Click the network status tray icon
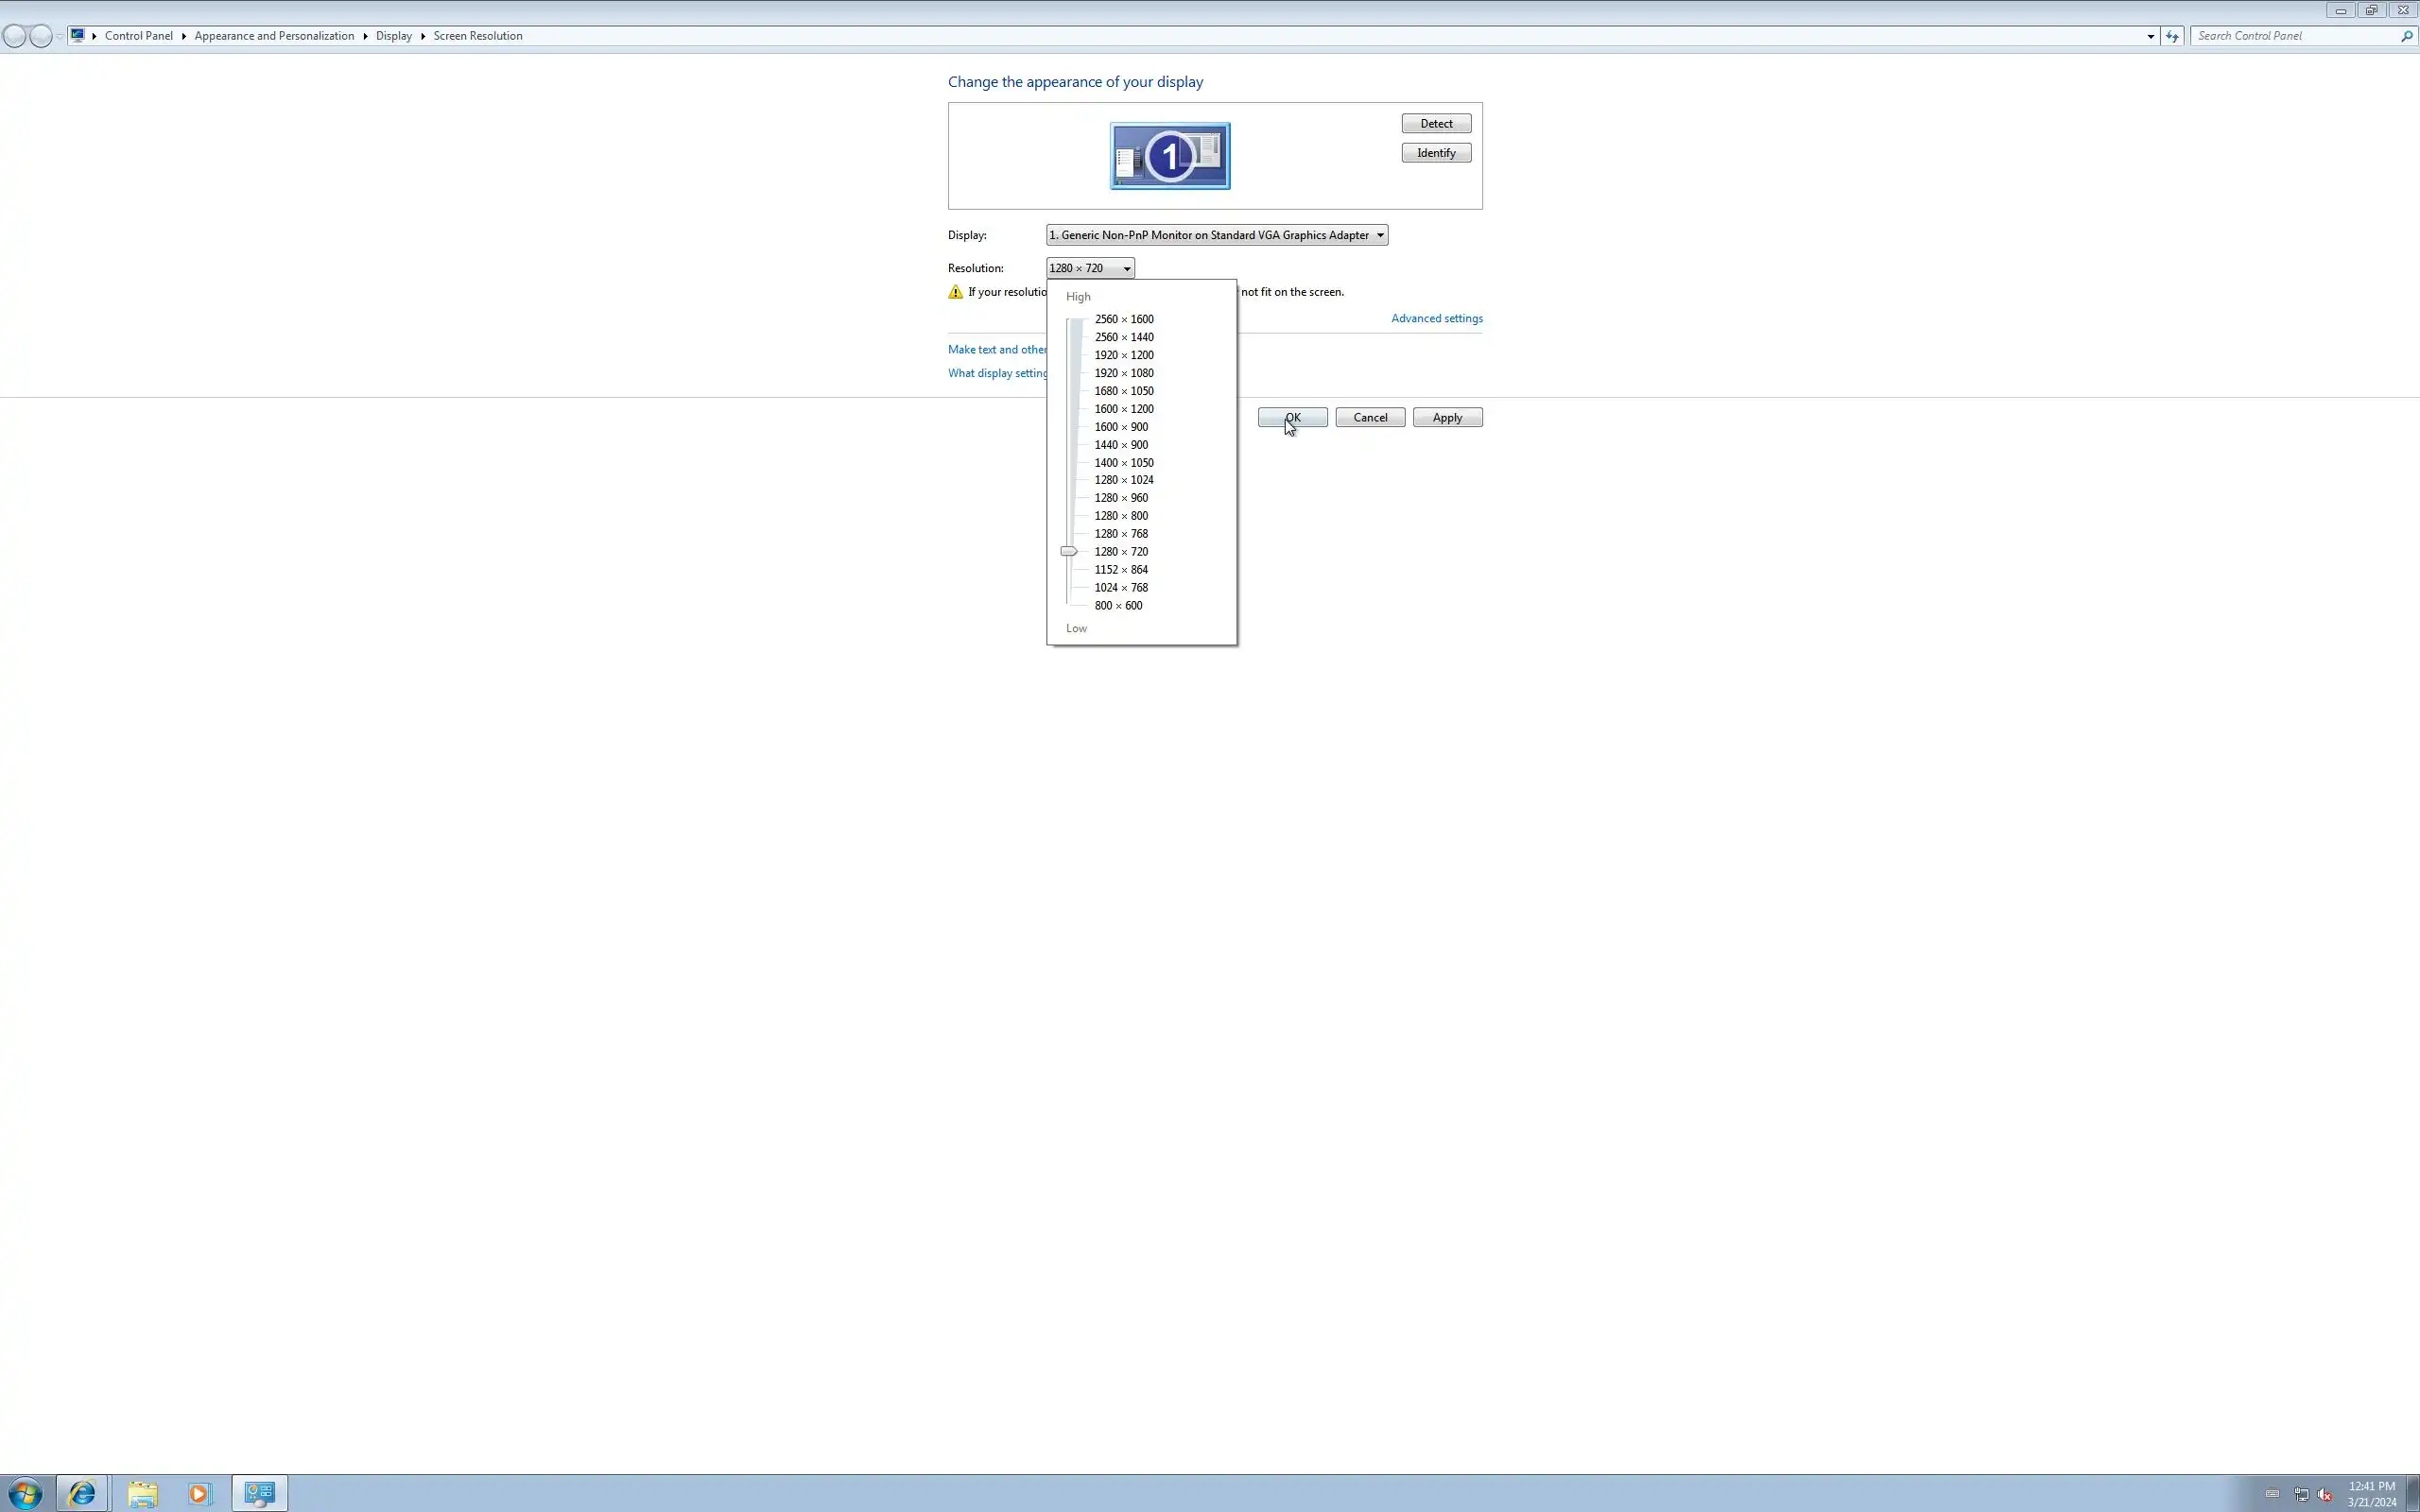Viewport: 2420px width, 1512px height. (2301, 1495)
